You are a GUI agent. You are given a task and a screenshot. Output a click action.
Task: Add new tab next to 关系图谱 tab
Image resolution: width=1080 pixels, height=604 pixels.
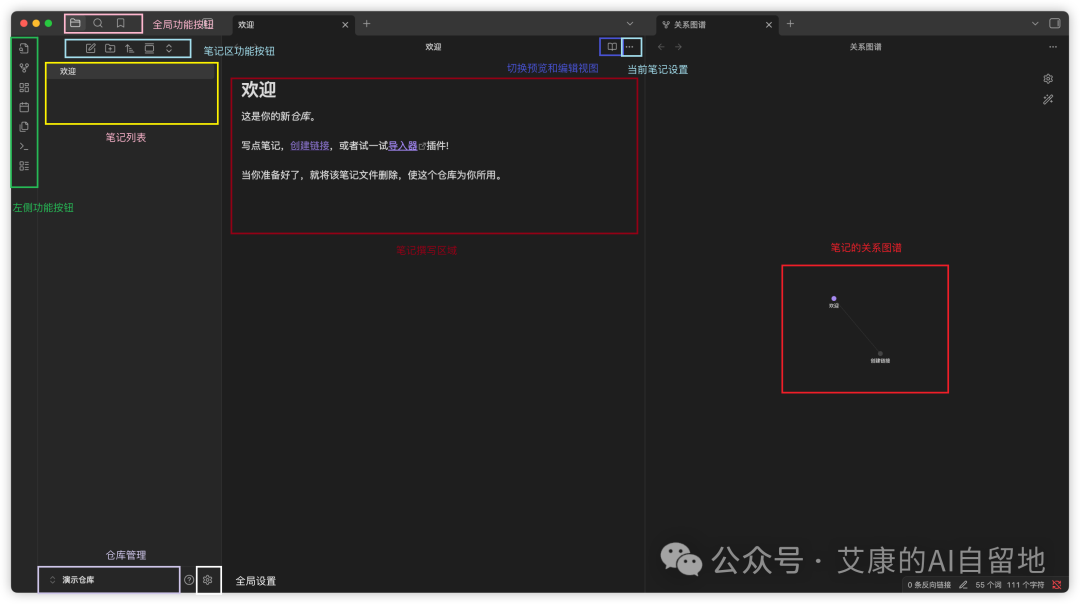pos(790,23)
